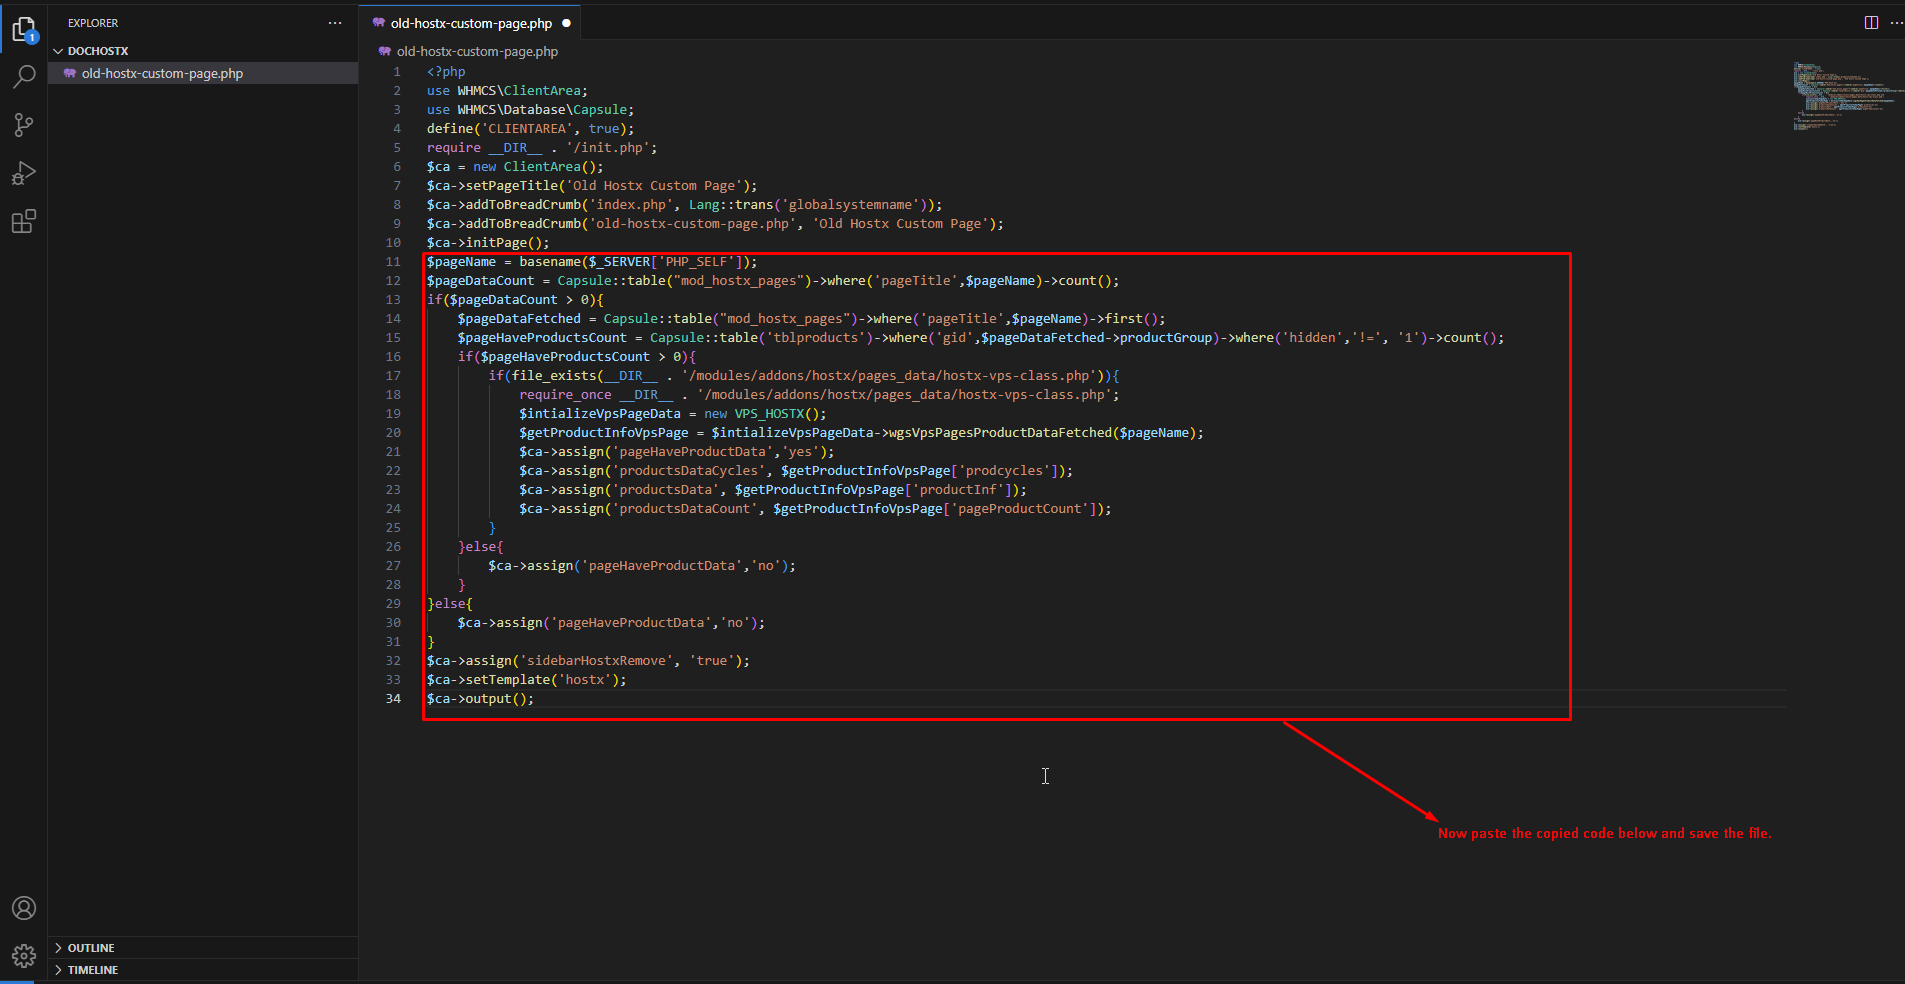
Task: Click the Split Editor Right icon
Action: click(x=1871, y=23)
